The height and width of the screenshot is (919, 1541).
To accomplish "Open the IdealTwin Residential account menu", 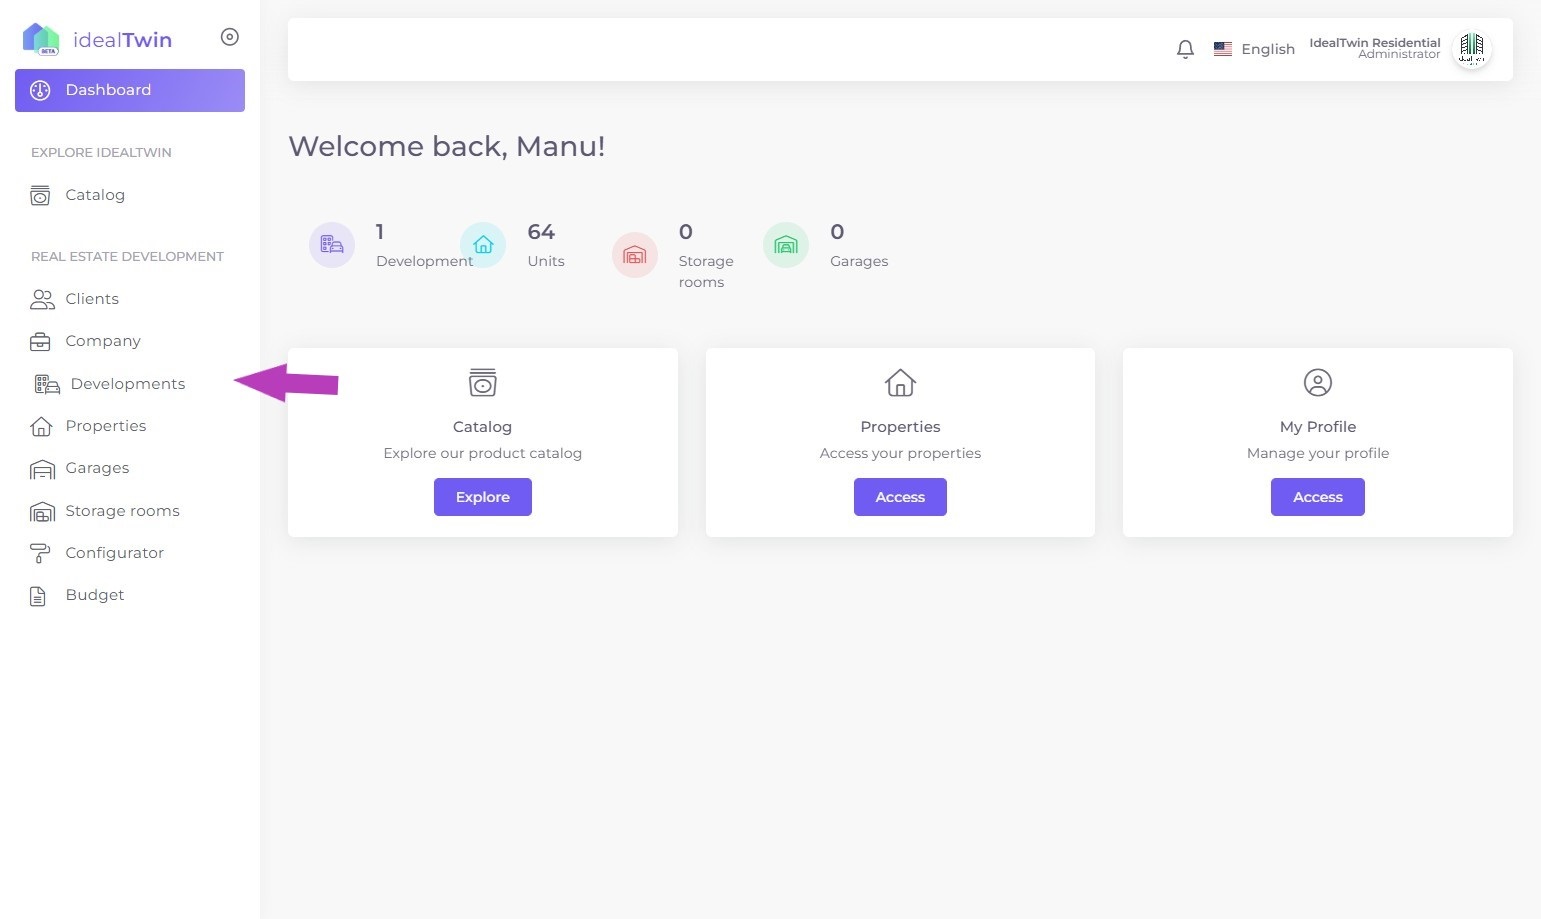I will 1374,48.
